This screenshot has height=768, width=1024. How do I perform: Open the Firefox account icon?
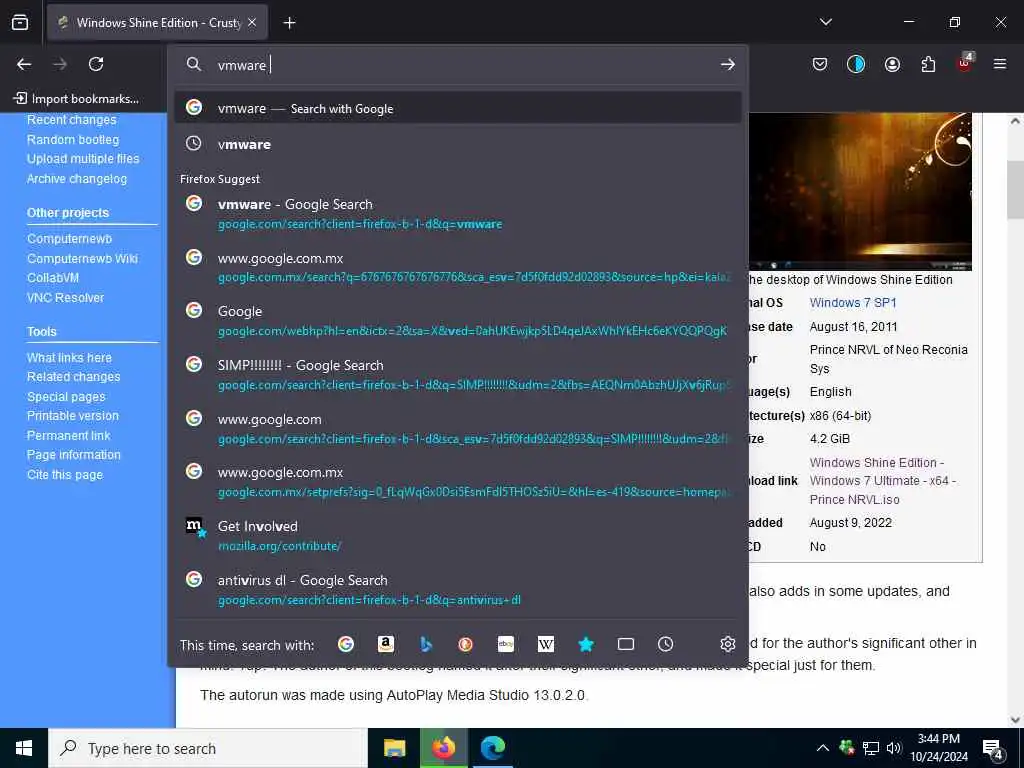pos(892,64)
